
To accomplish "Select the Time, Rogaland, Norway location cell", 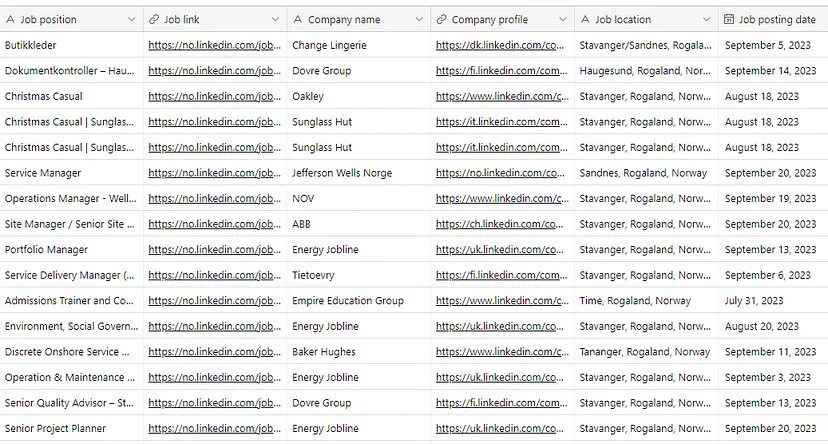I will pos(635,301).
